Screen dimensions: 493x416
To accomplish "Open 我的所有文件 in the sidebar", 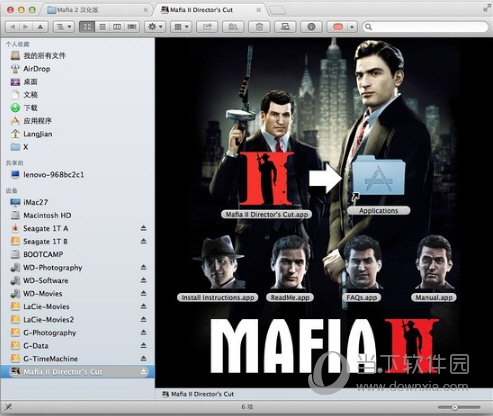I will [x=44, y=56].
